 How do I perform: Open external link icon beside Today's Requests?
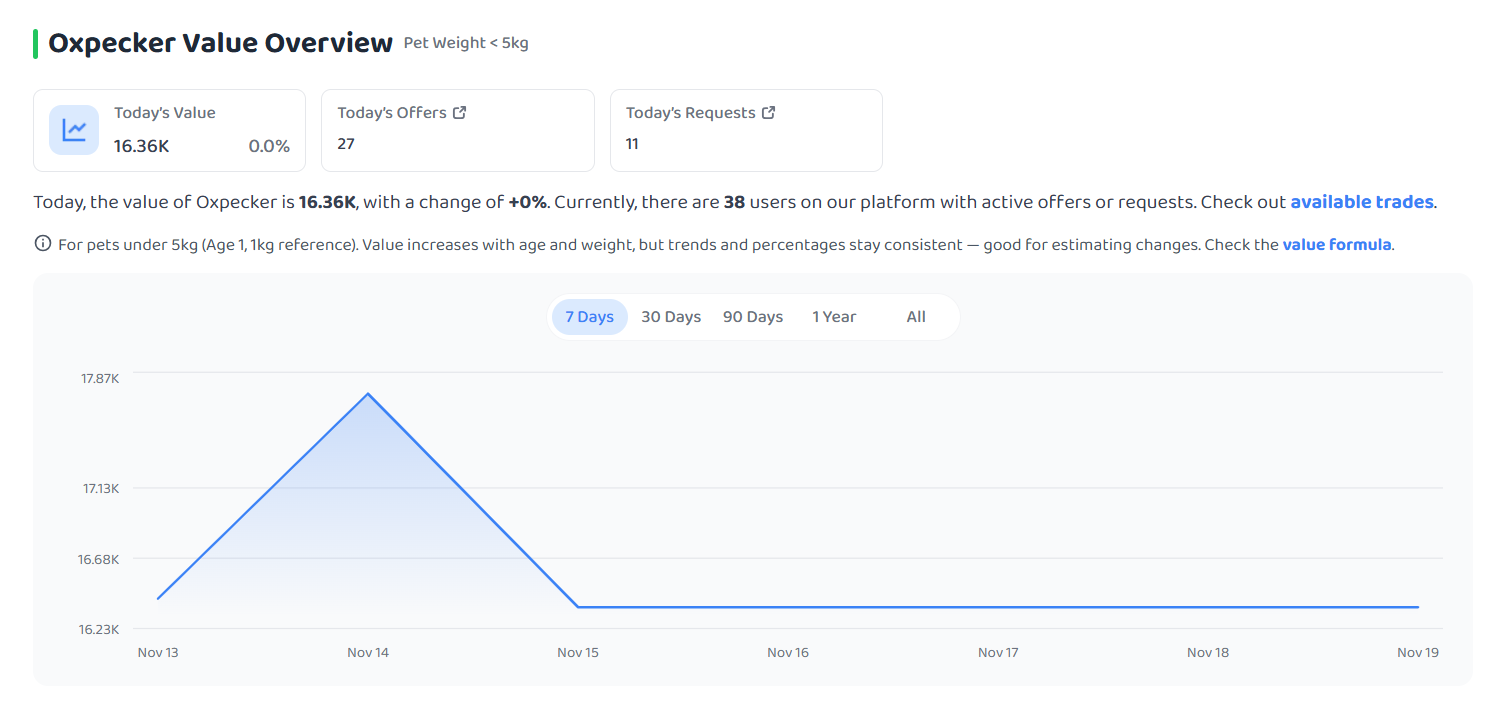[x=769, y=113]
